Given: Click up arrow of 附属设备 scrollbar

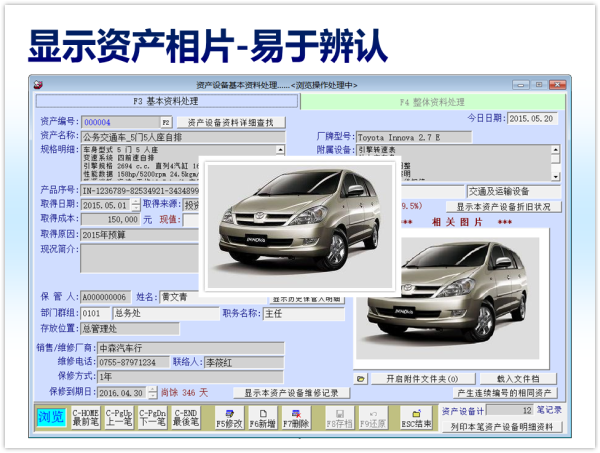Looking at the screenshot, I should pyautogui.click(x=556, y=149).
